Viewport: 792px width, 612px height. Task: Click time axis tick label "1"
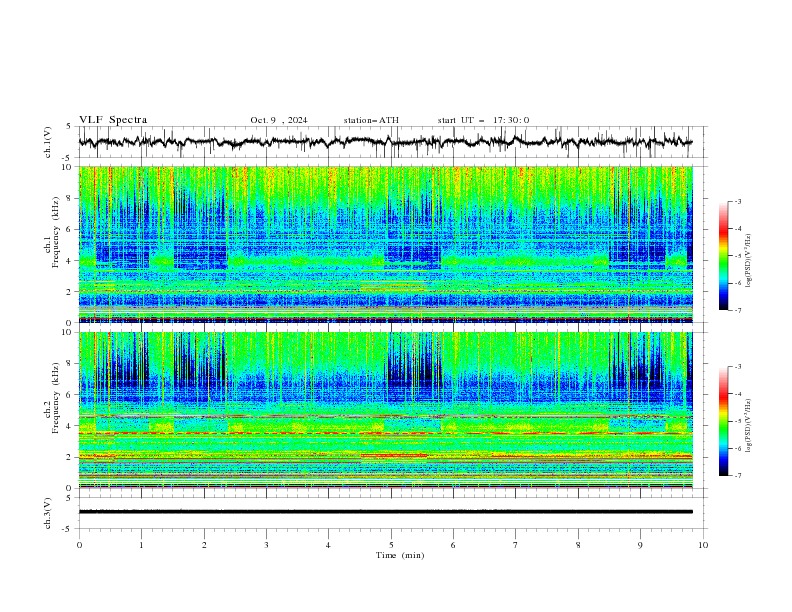tap(141, 545)
